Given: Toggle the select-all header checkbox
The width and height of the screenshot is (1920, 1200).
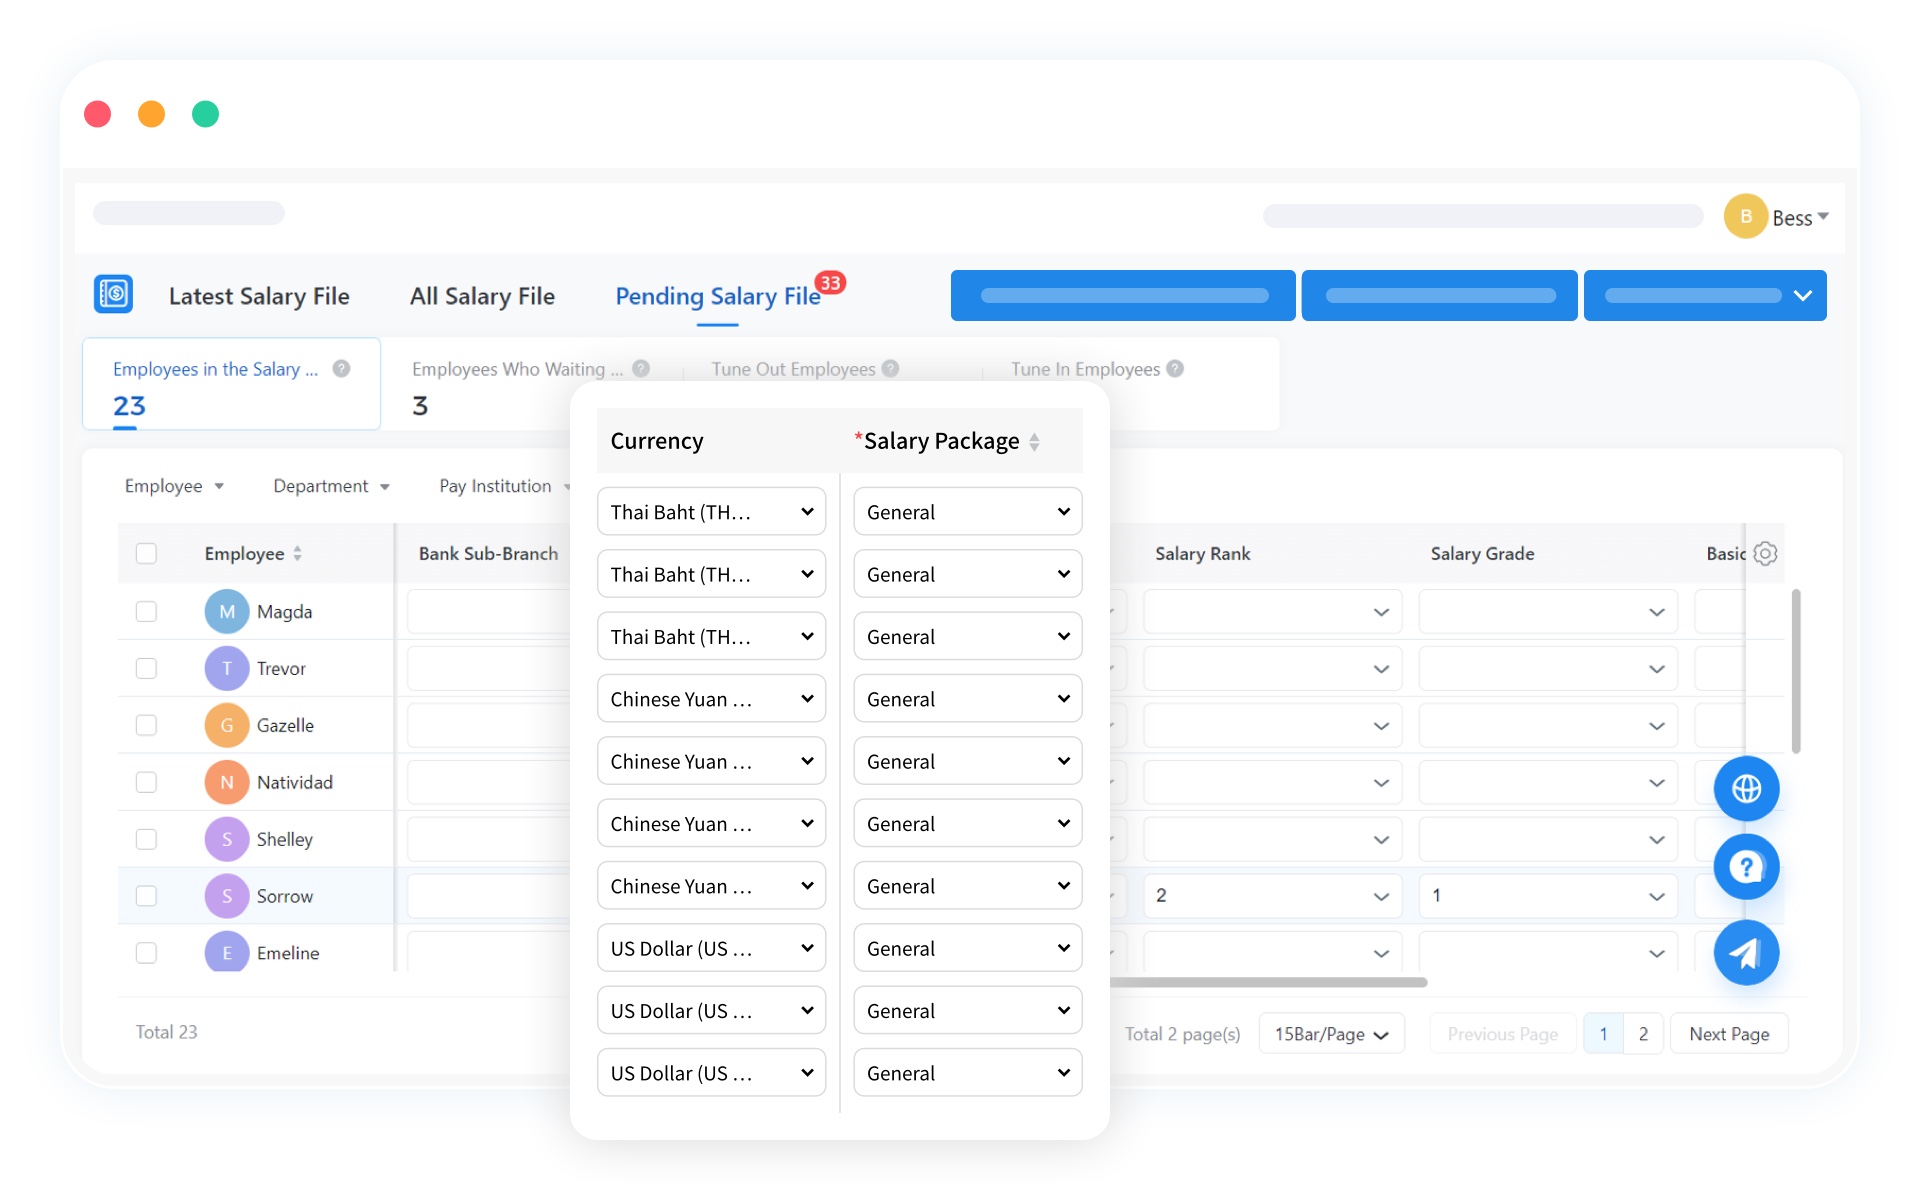Looking at the screenshot, I should 146,553.
